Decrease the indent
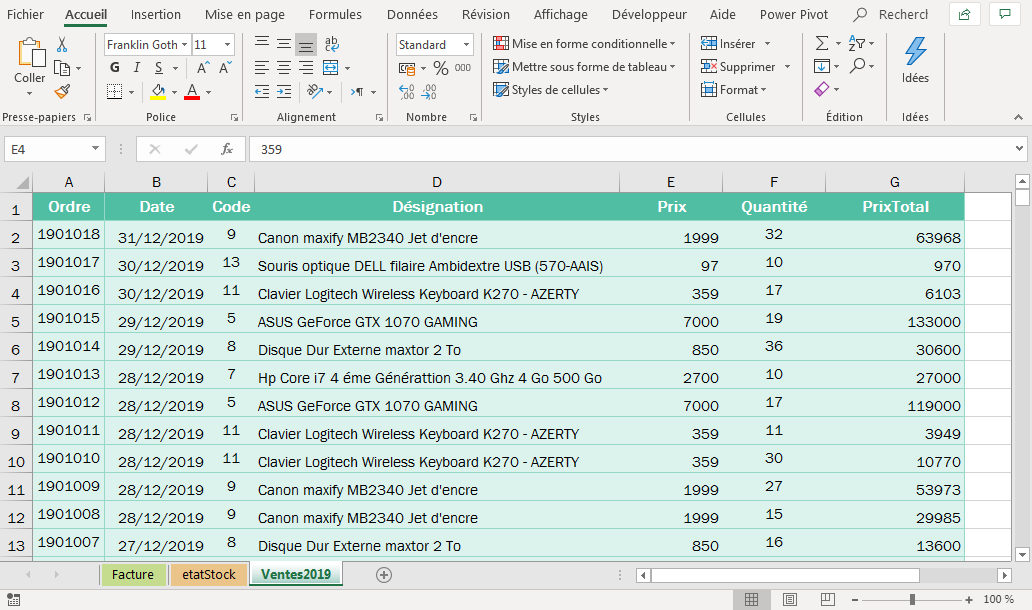1032x610 pixels. (262, 91)
